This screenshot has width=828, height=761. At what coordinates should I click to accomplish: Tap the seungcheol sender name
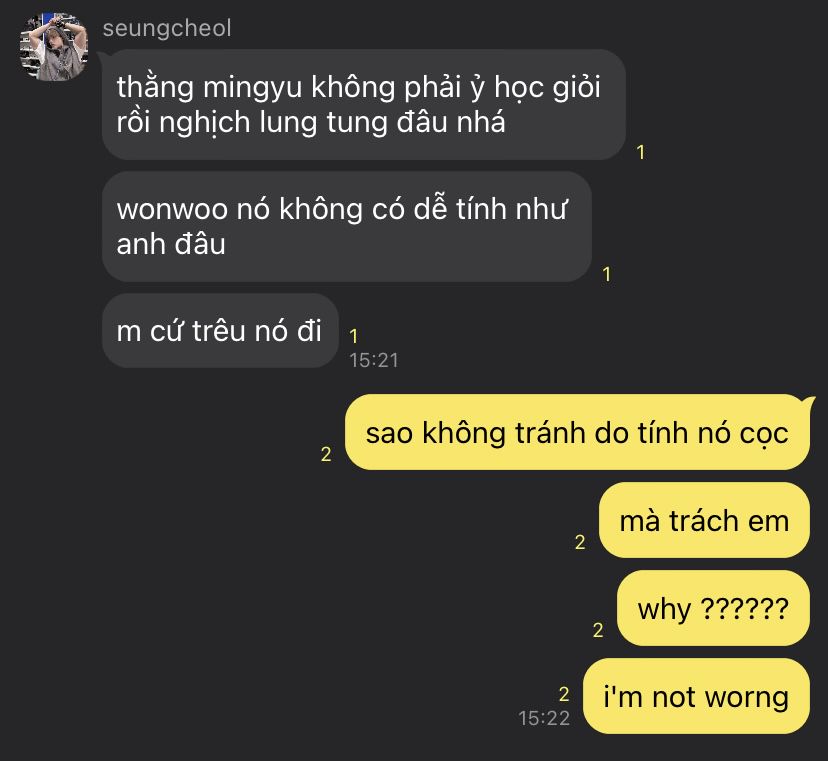167,29
